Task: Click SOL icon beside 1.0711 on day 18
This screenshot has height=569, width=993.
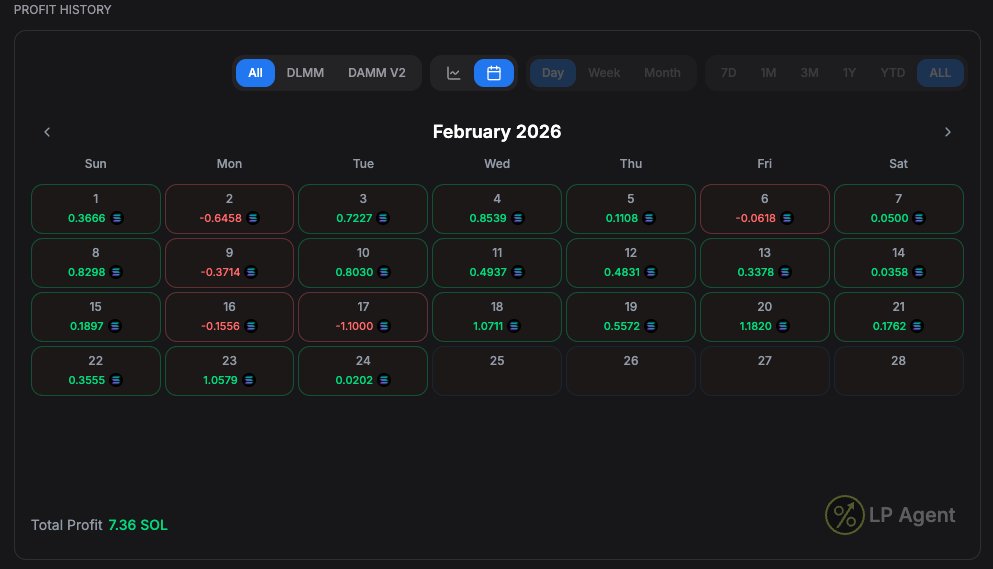Action: pyautogui.click(x=514, y=326)
